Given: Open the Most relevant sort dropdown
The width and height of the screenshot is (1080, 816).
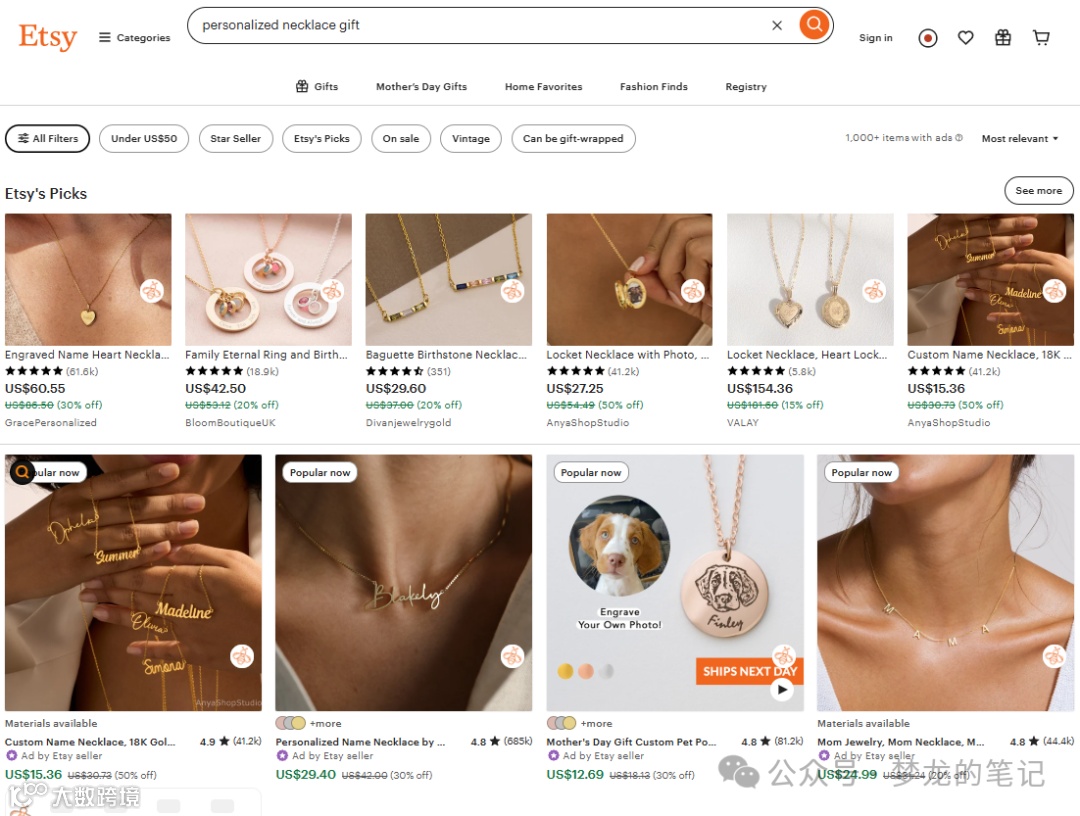Looking at the screenshot, I should [1019, 138].
